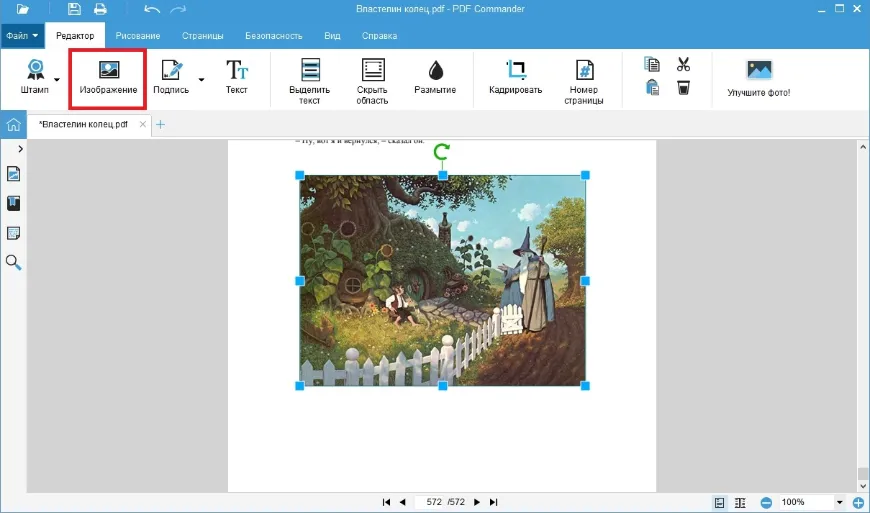Choose Скрыть область redaction tool

pos(372,81)
